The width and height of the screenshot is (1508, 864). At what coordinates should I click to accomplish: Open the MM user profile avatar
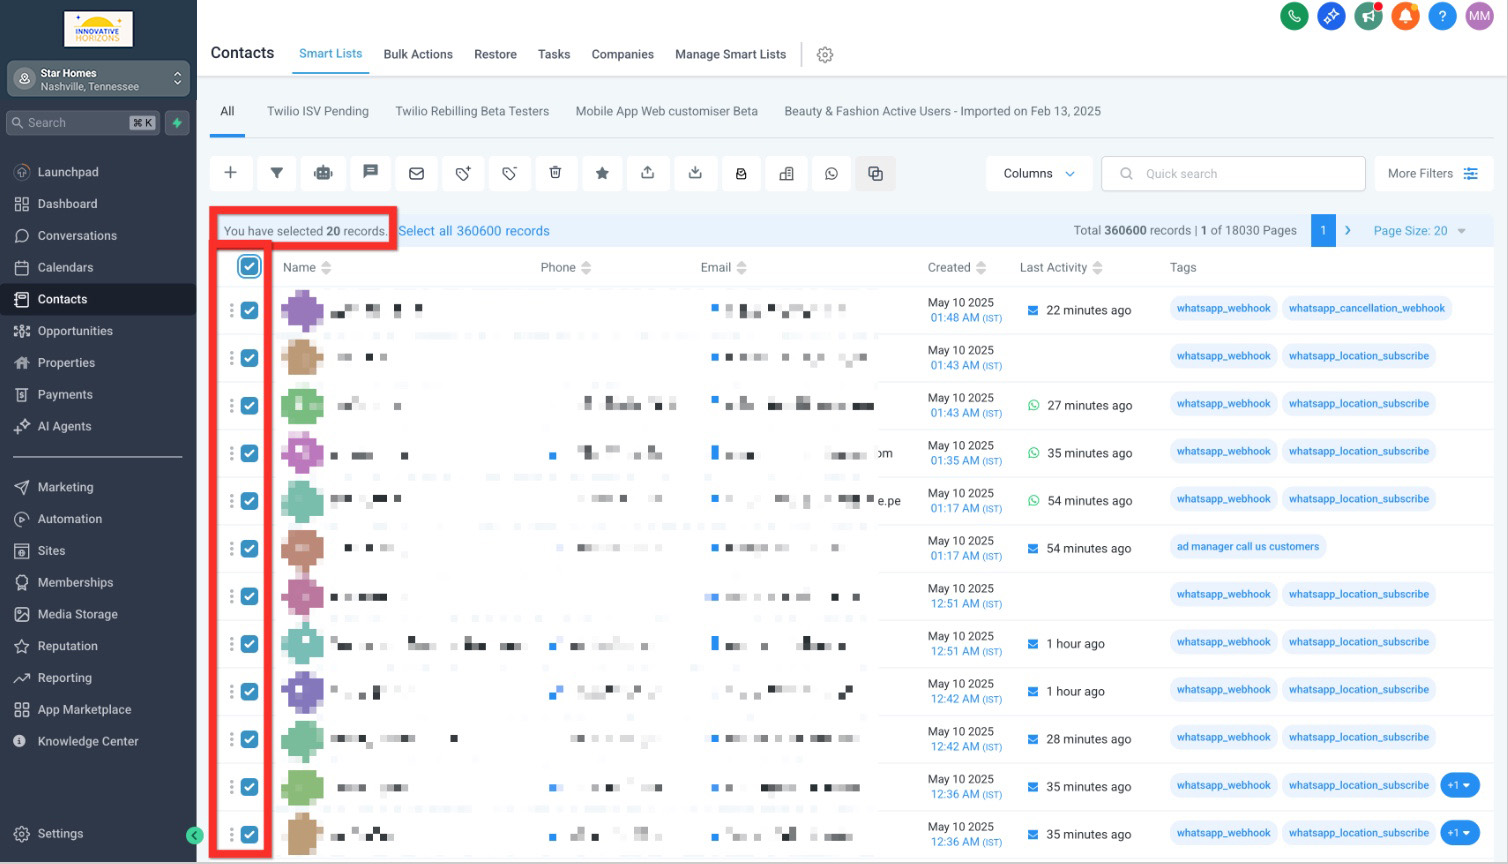1479,16
